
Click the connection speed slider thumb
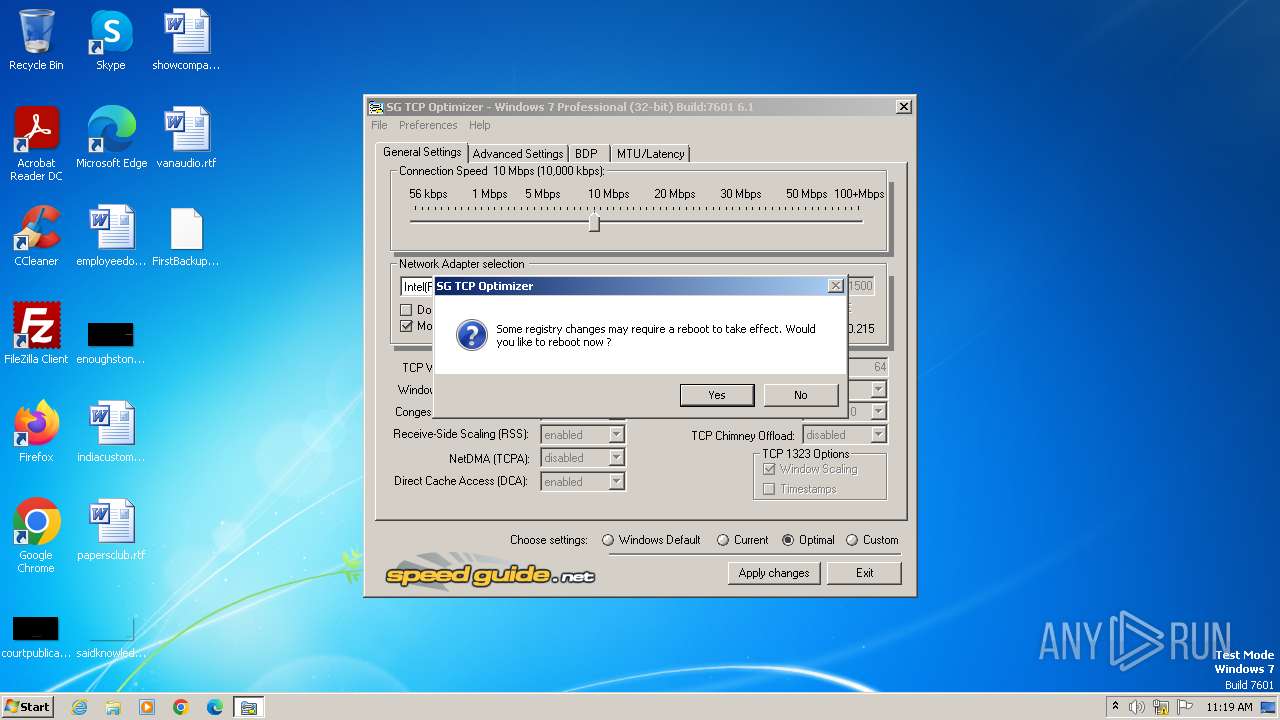(x=594, y=222)
